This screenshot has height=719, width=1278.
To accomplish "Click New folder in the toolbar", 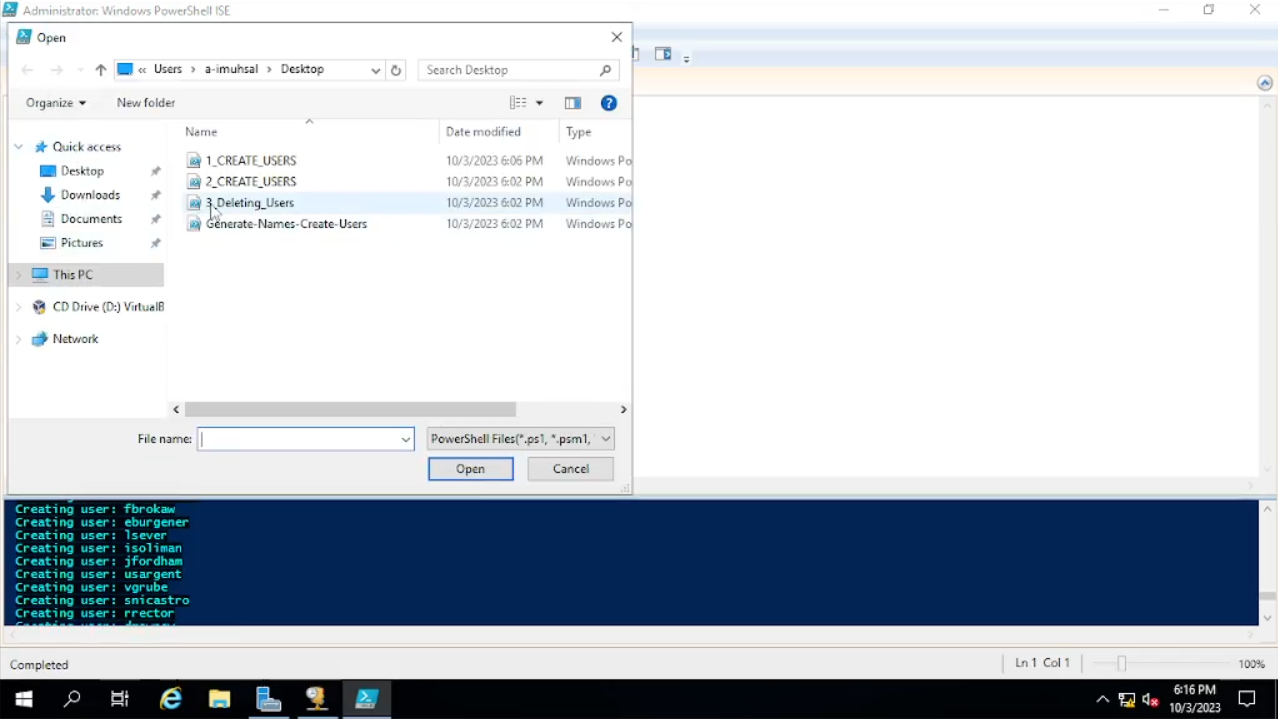I will [146, 103].
